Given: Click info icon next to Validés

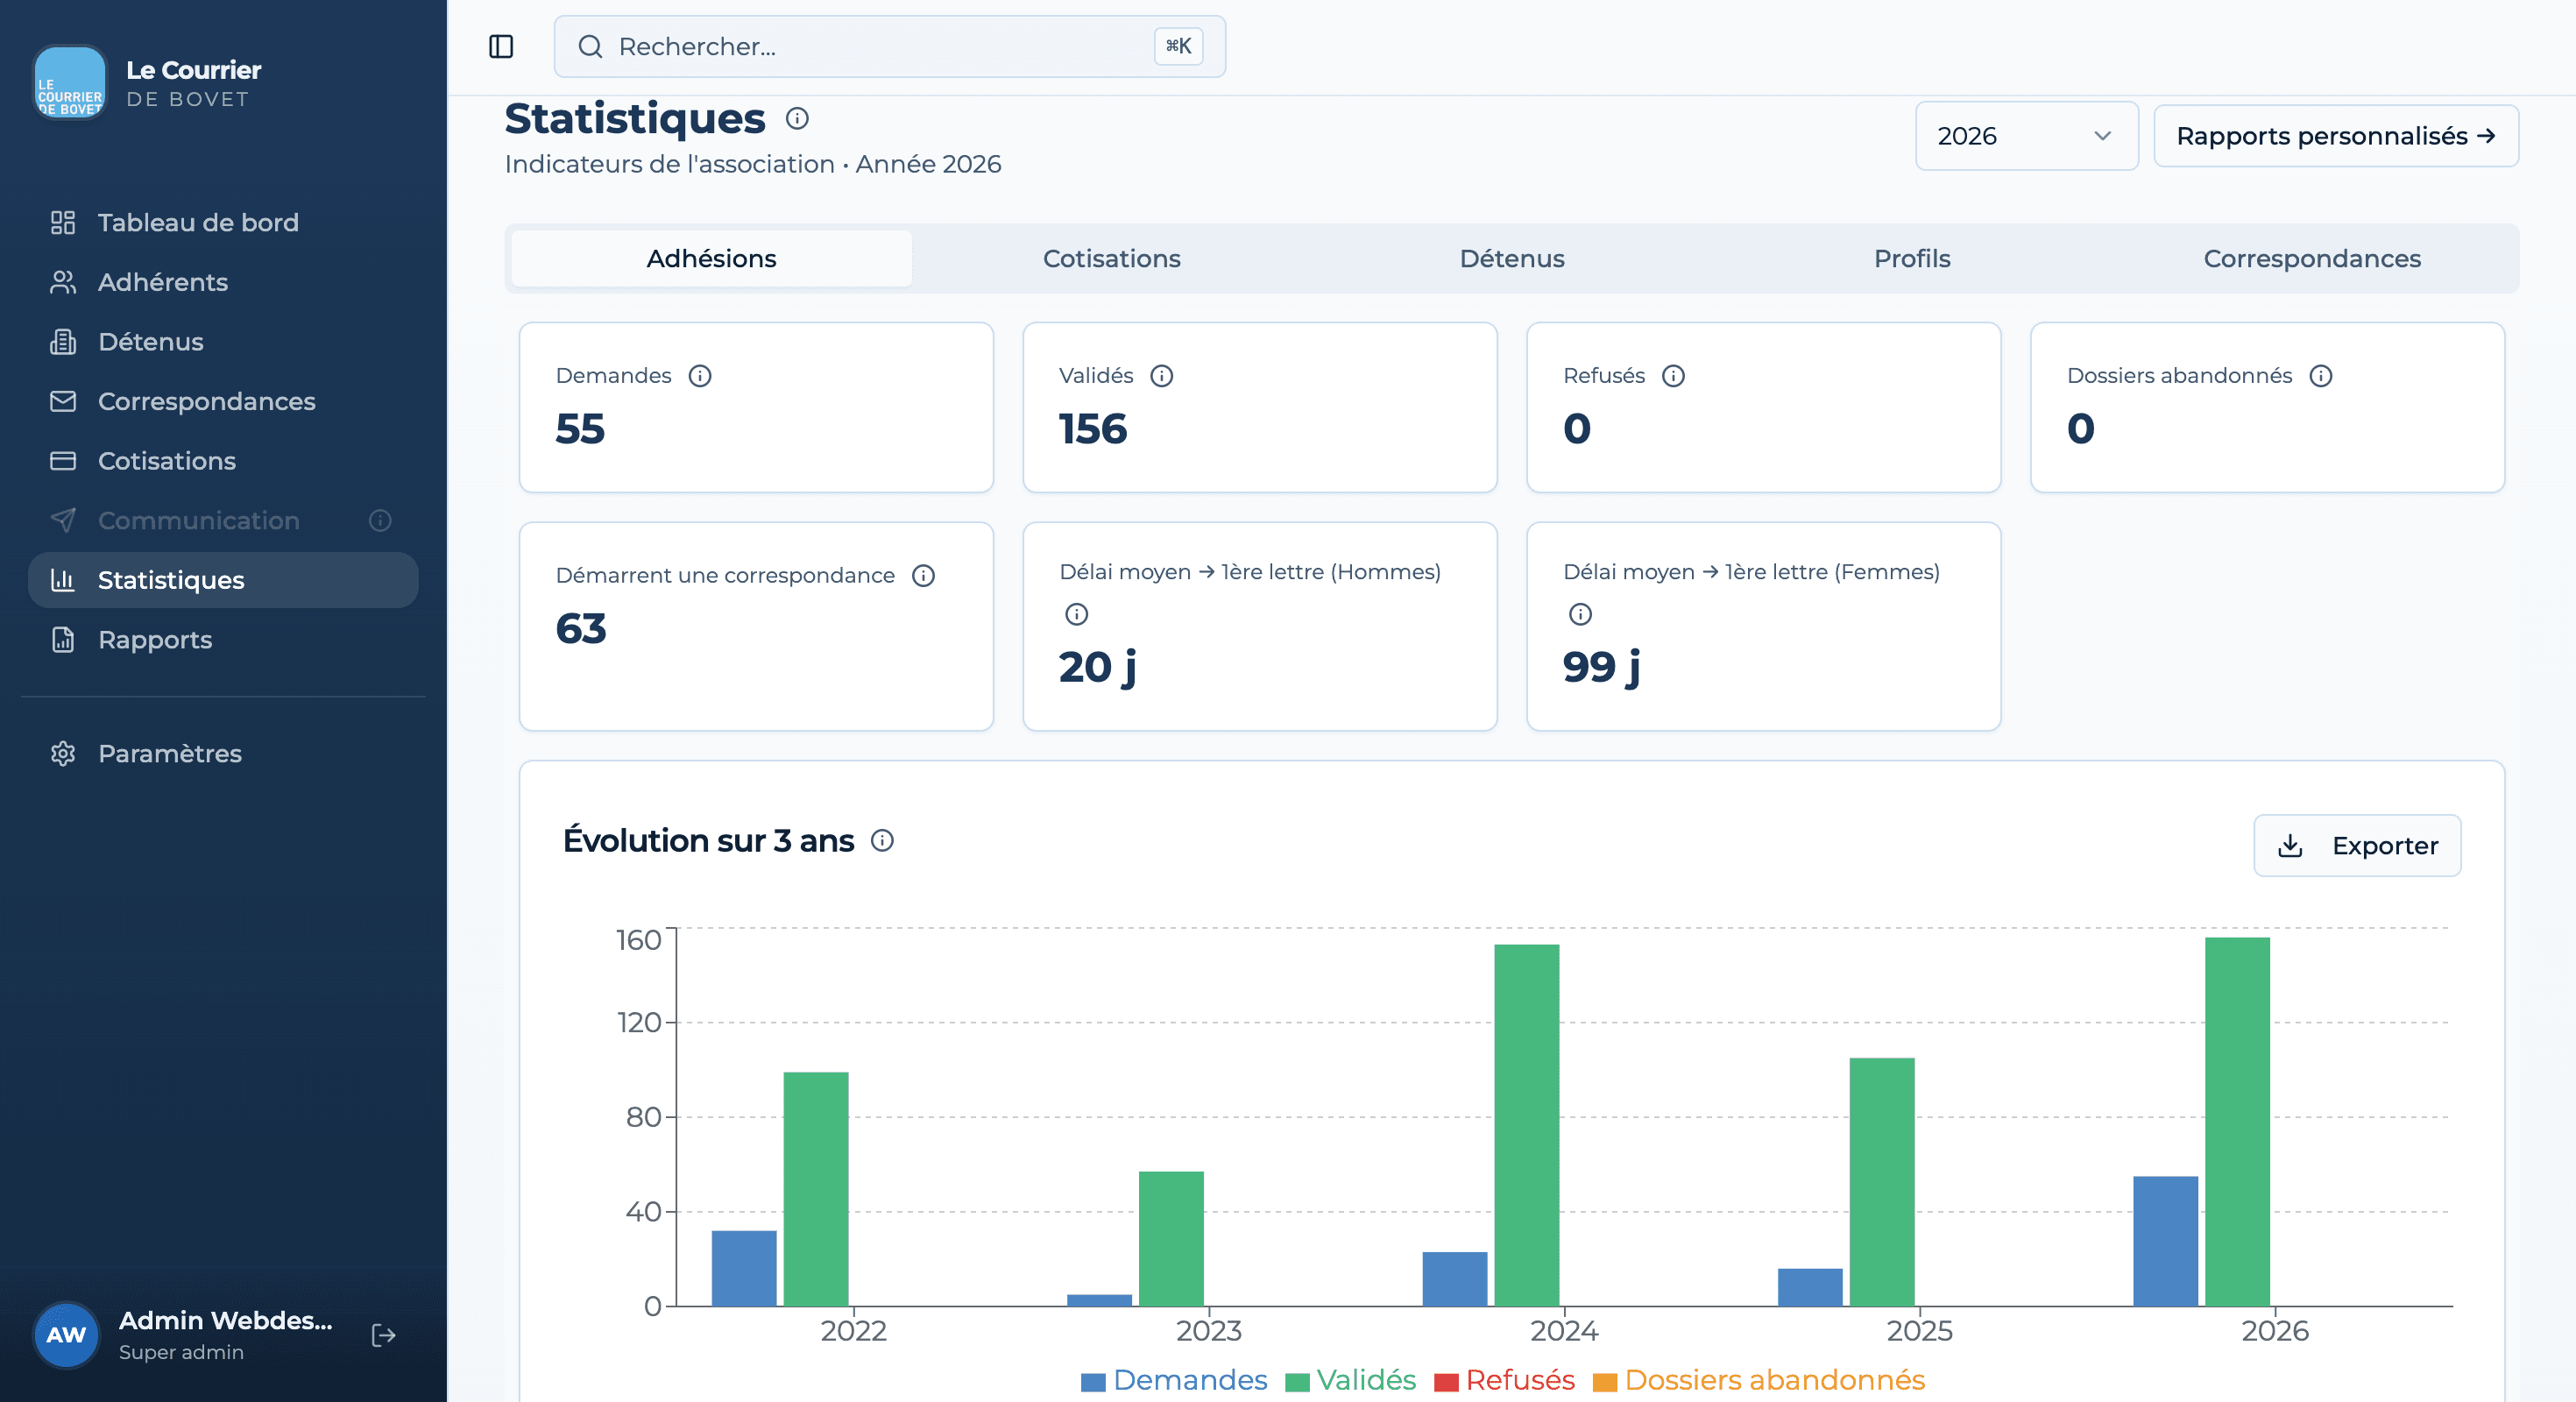Looking at the screenshot, I should click(x=1161, y=376).
